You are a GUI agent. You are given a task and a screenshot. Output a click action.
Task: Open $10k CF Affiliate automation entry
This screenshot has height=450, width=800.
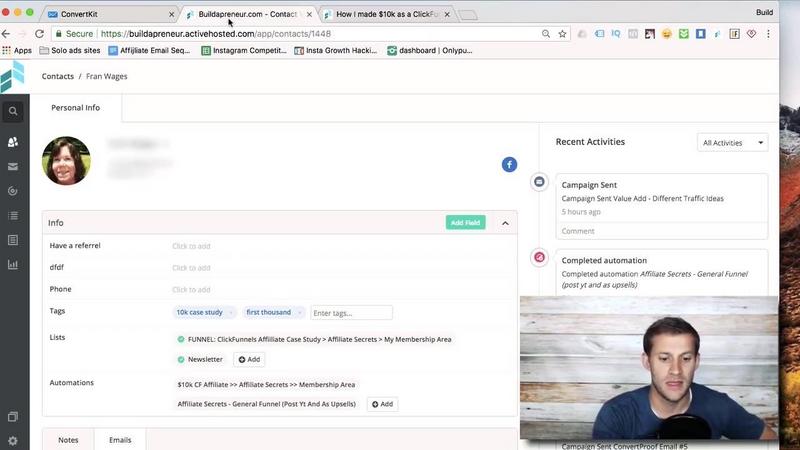[266, 385]
